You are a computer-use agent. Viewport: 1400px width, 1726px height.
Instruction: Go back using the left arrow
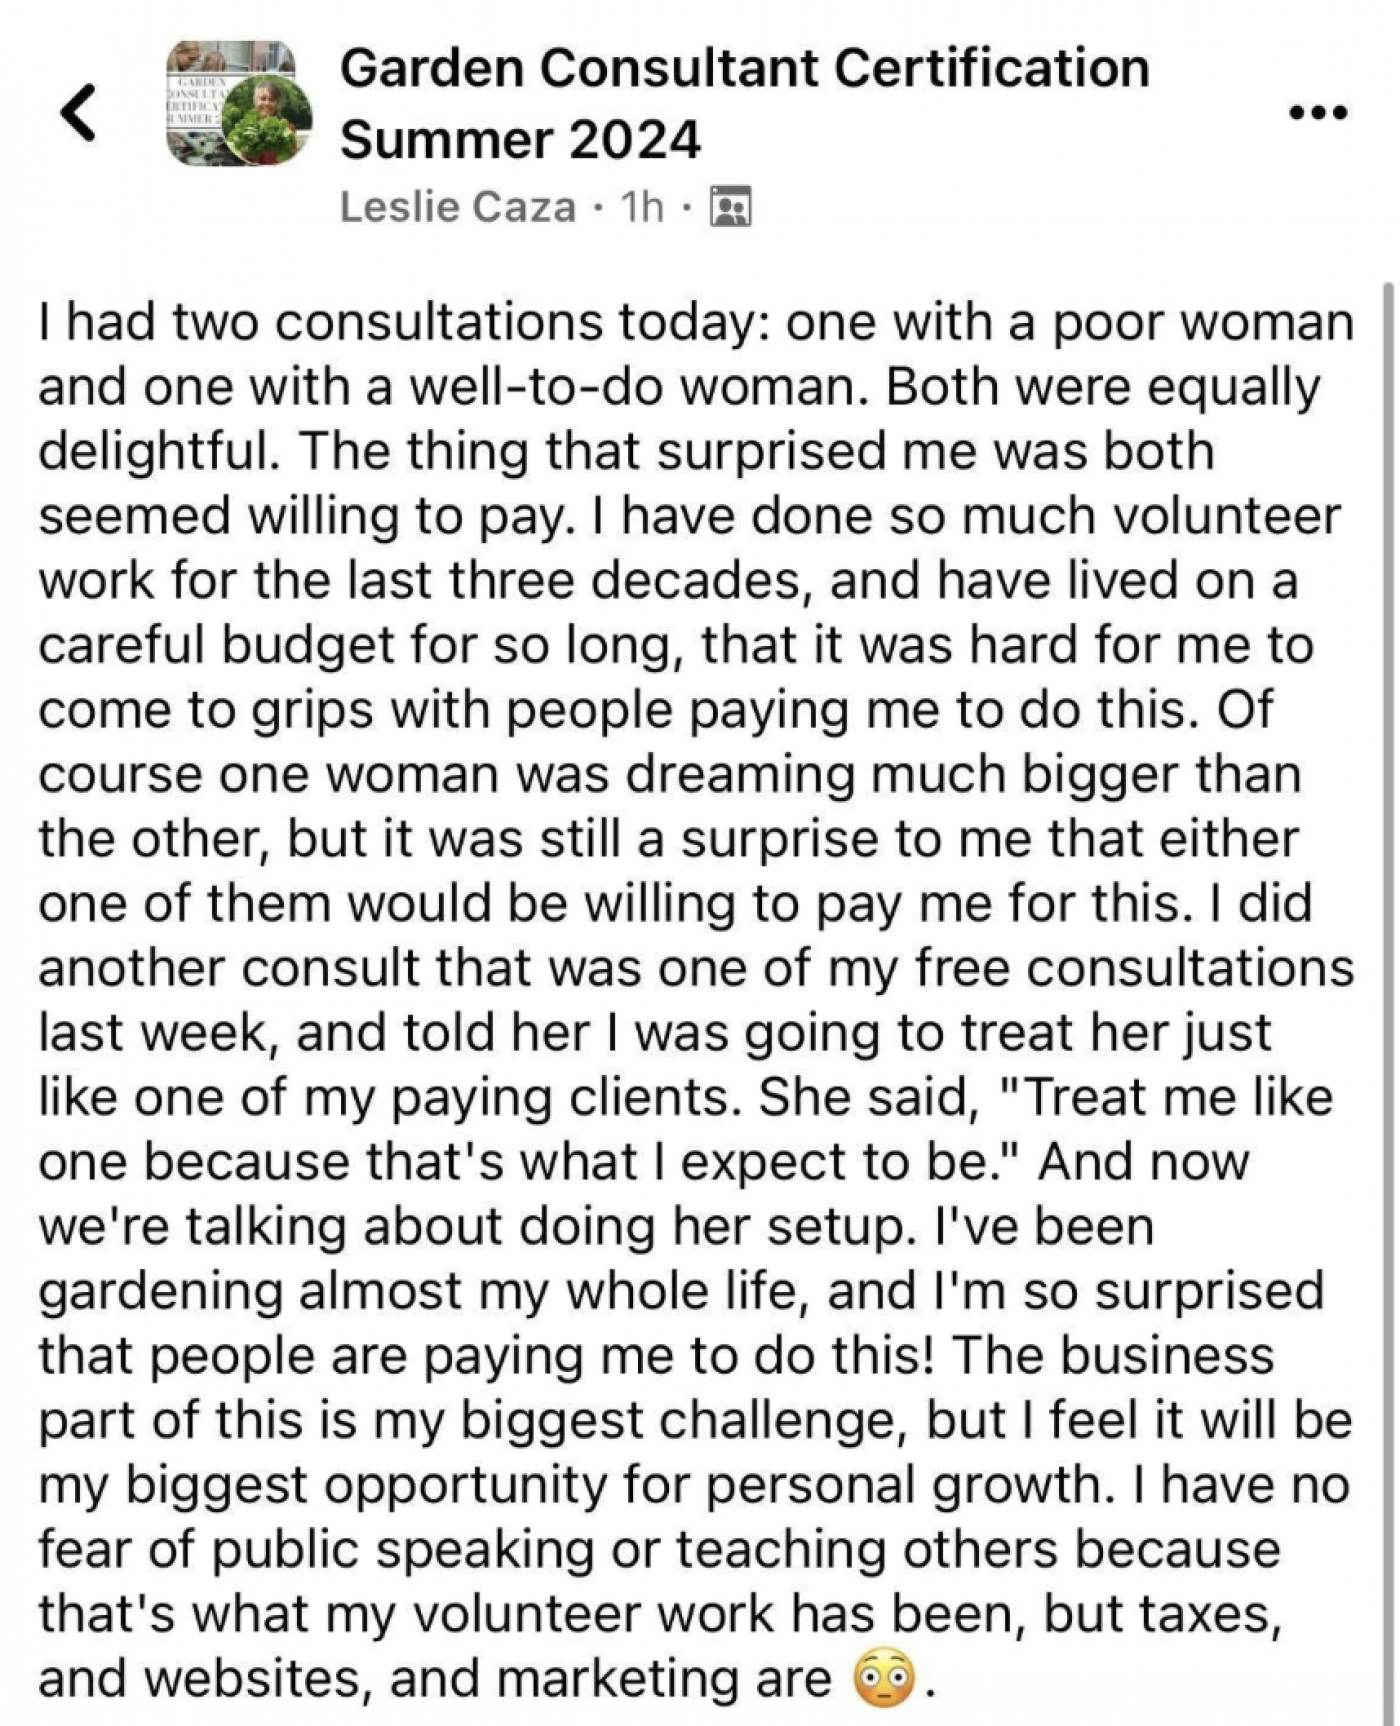[x=79, y=112]
